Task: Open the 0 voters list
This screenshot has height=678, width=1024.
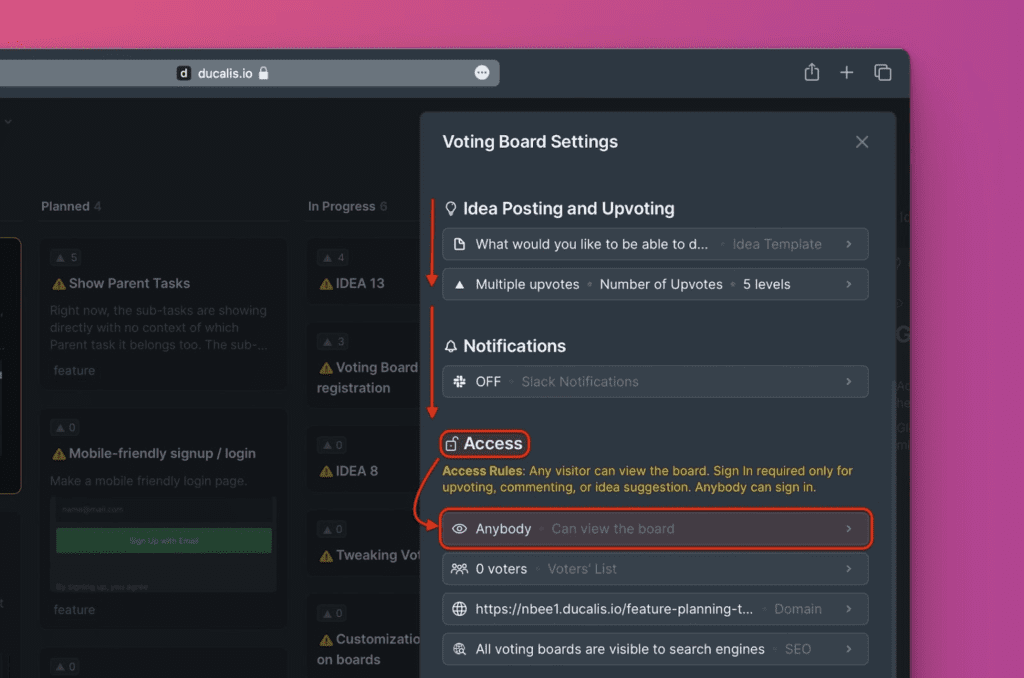Action: [655, 569]
